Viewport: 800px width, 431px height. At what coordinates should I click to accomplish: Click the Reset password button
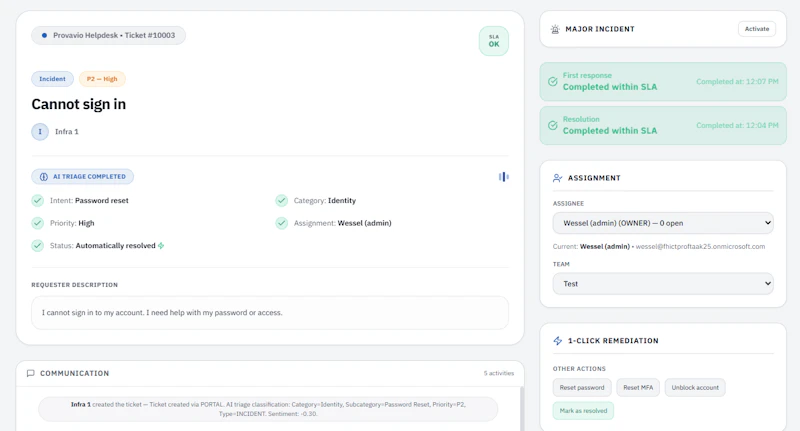coord(582,388)
